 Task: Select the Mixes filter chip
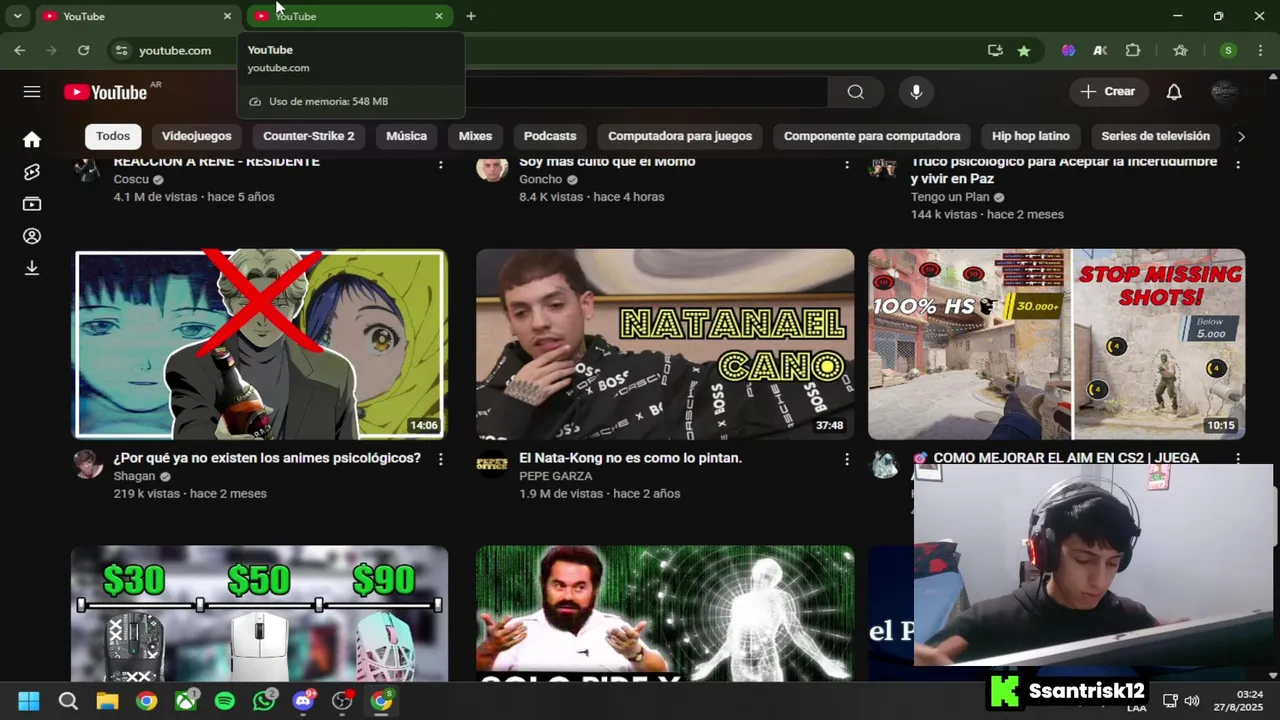[475, 136]
